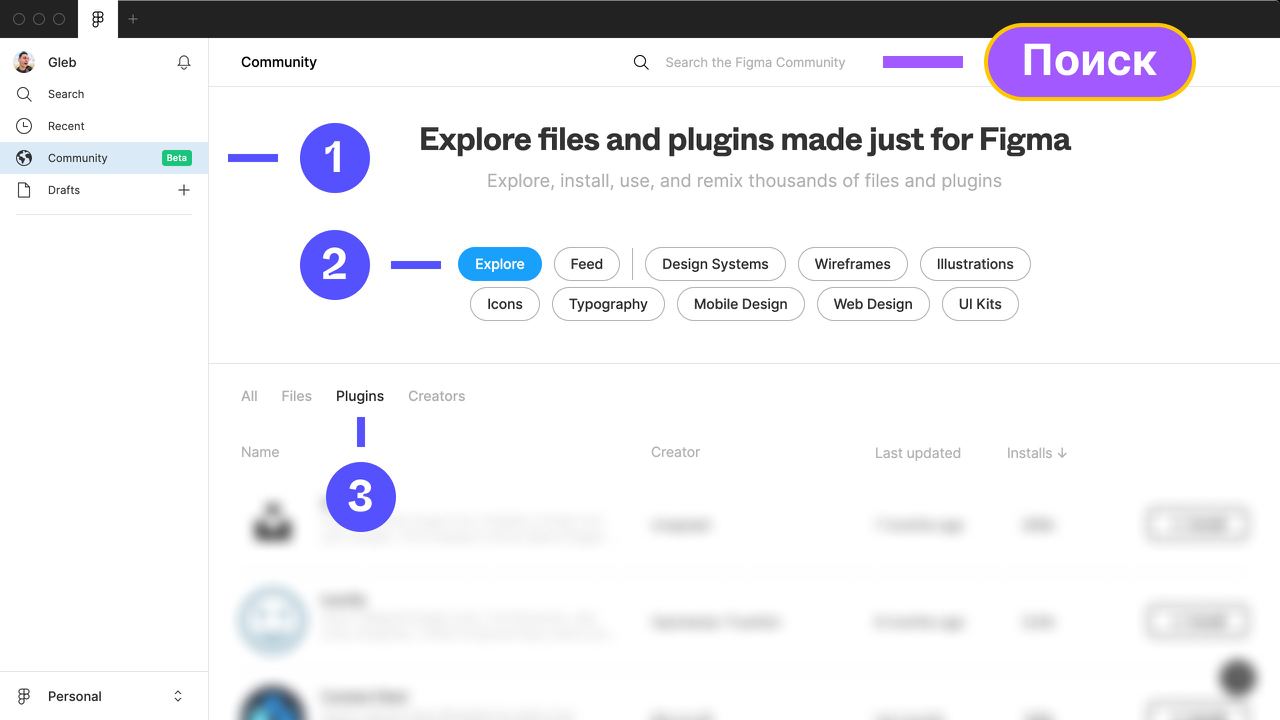The height and width of the screenshot is (720, 1280).
Task: Switch to the Plugins tab
Action: point(360,396)
